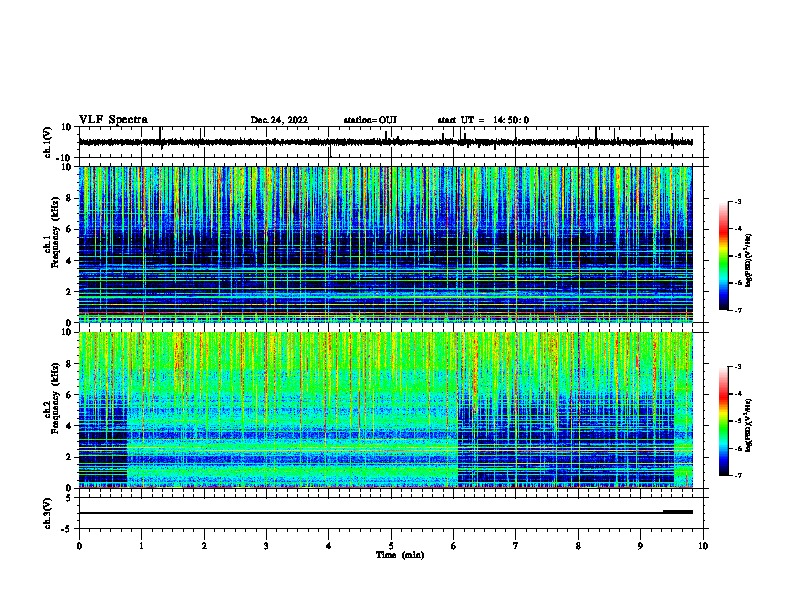Click the "ch.1(V)" waveform axis label

click(48, 142)
